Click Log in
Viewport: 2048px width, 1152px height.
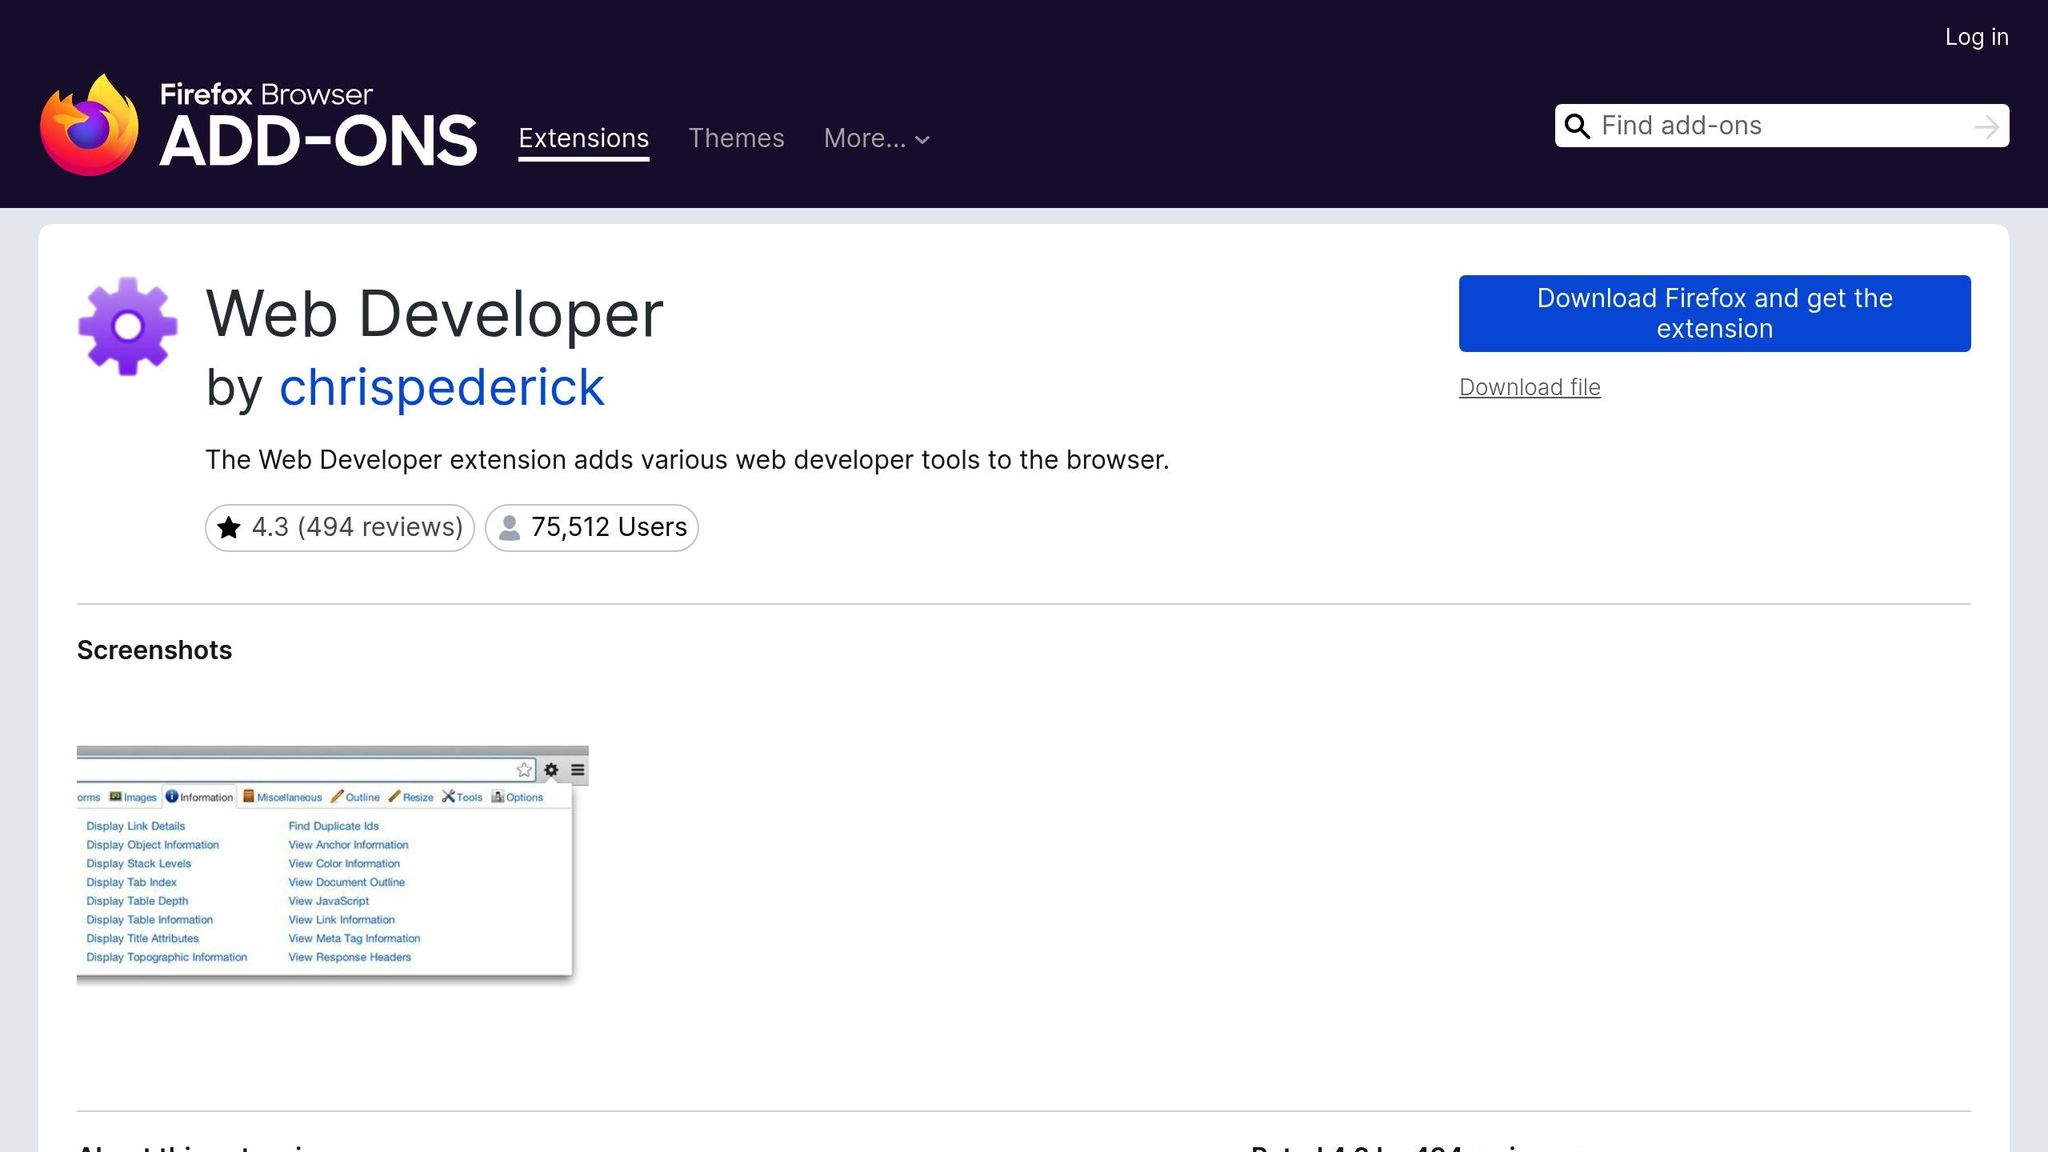coord(1976,37)
